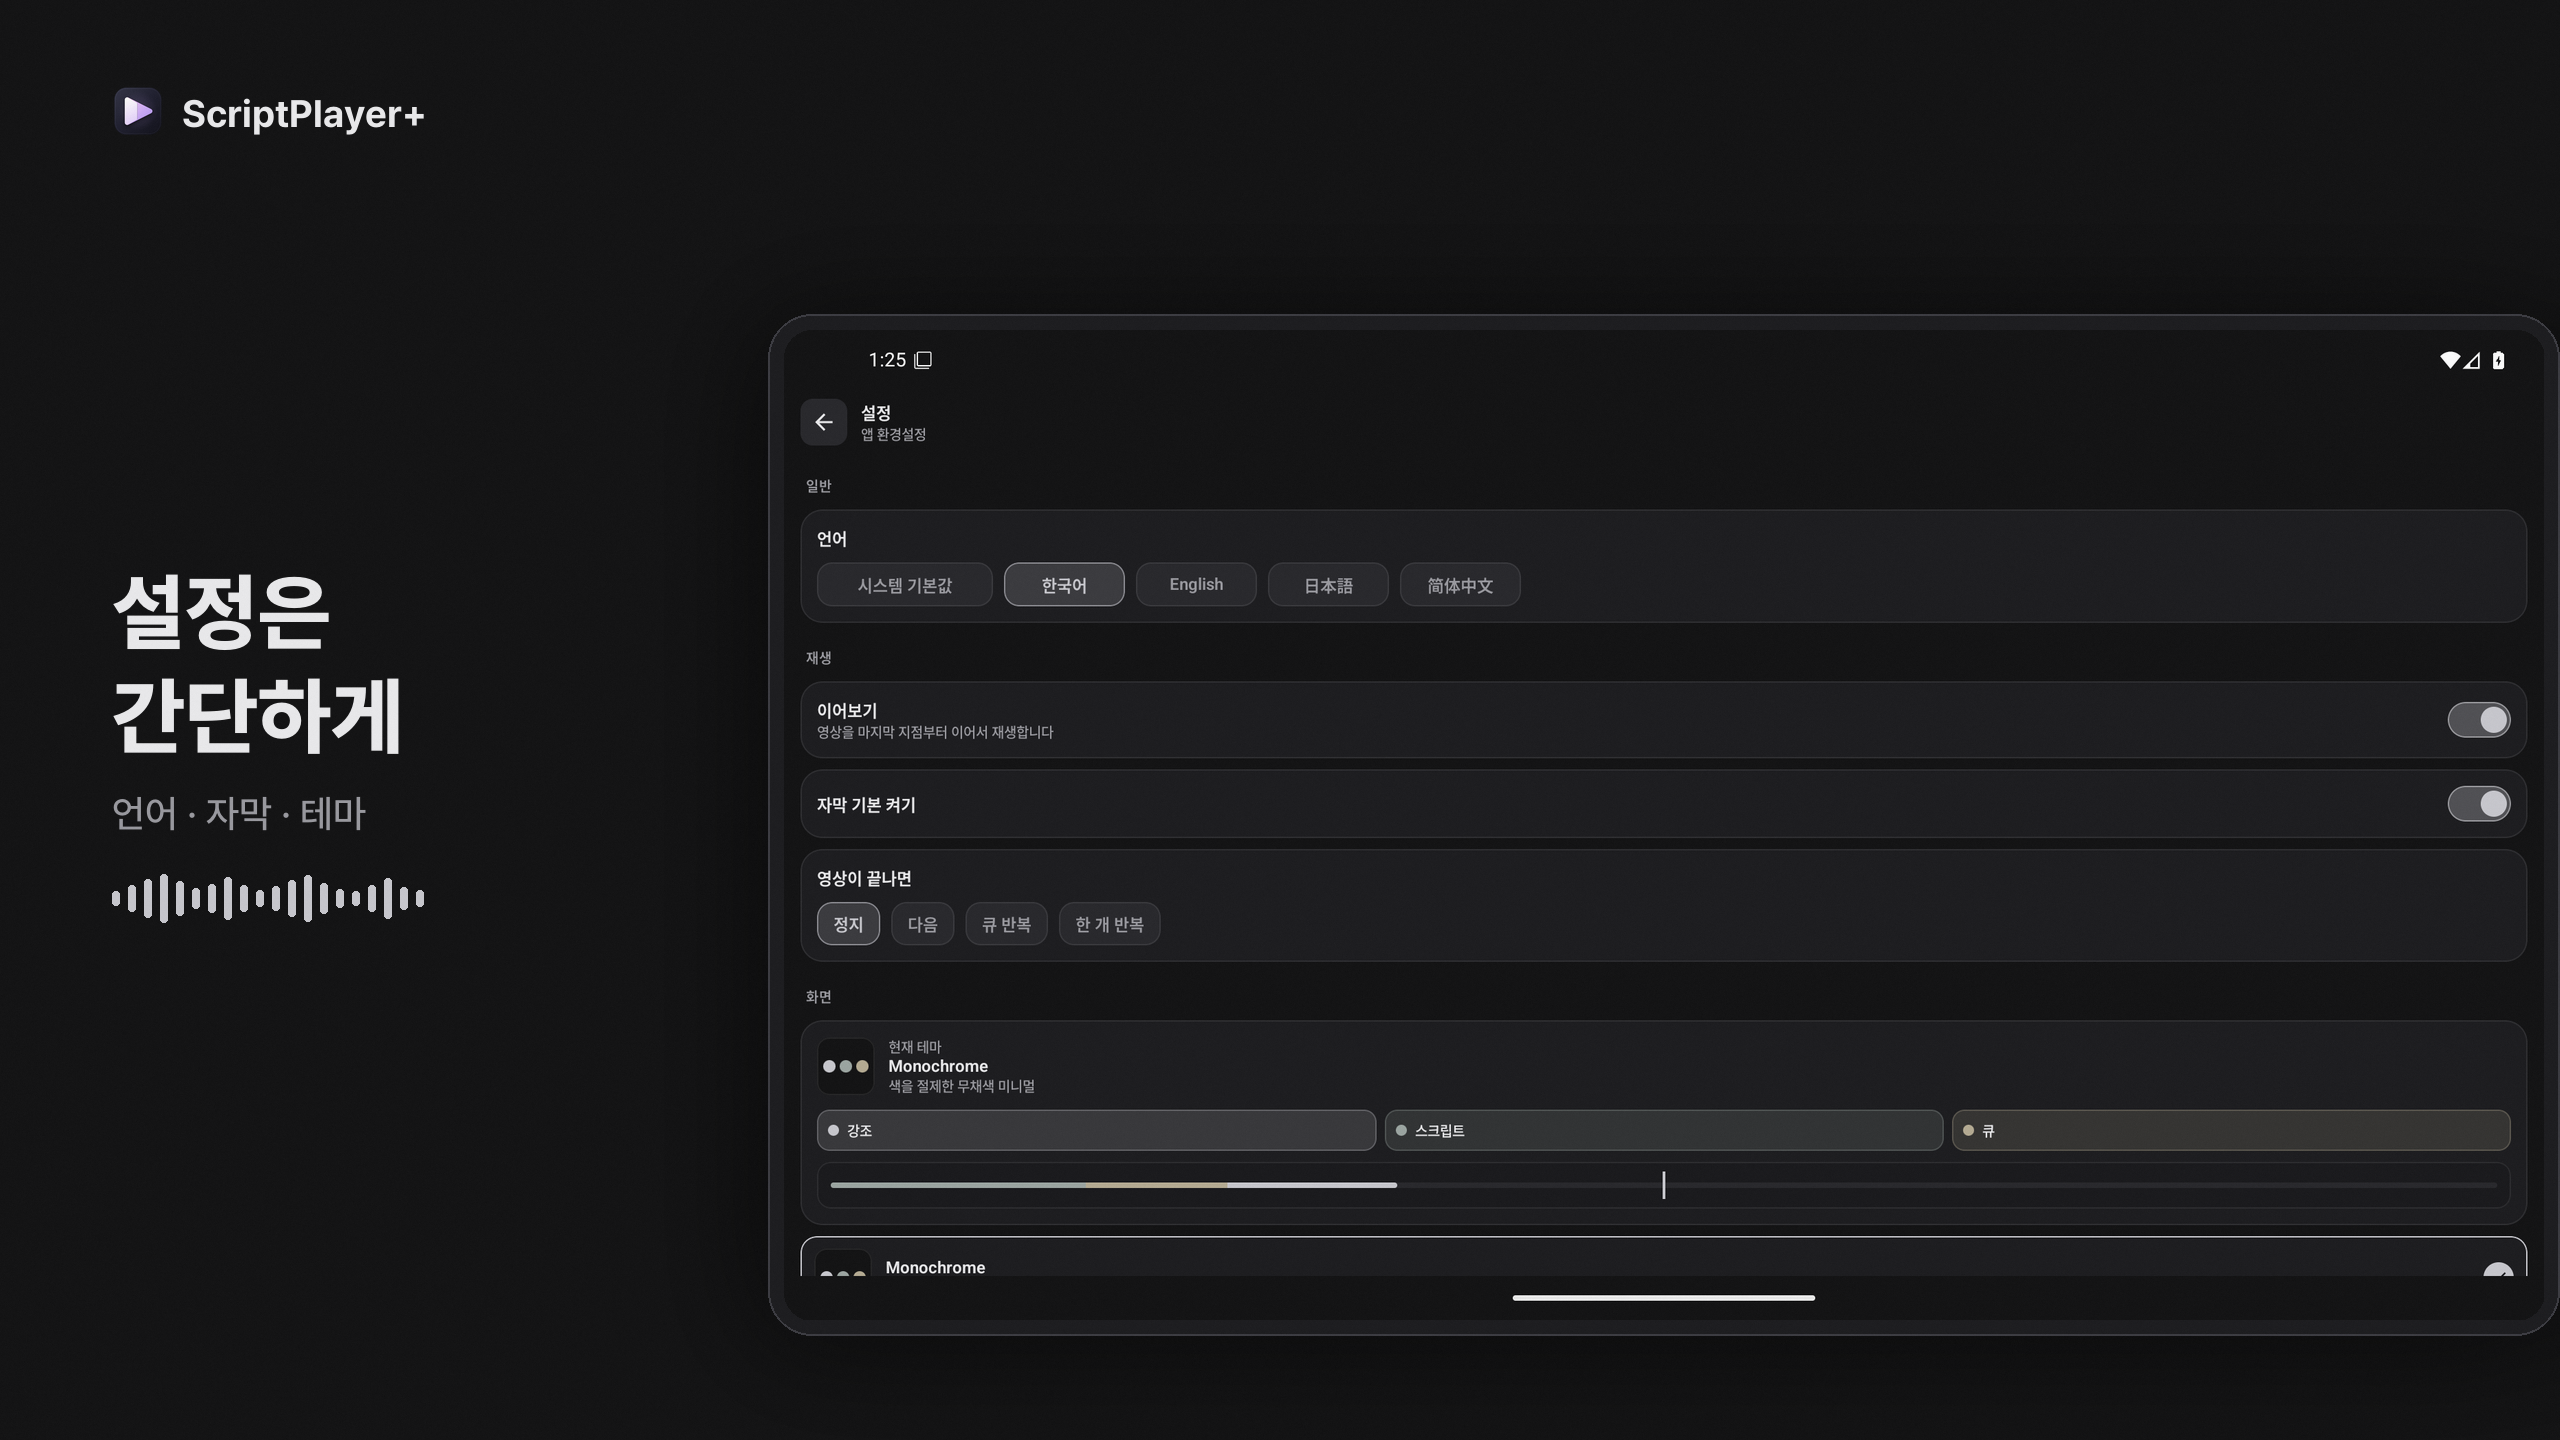Click the 색을 절제한 무채색 미니멀 description
Screen dimensions: 2560x1440
point(961,1086)
